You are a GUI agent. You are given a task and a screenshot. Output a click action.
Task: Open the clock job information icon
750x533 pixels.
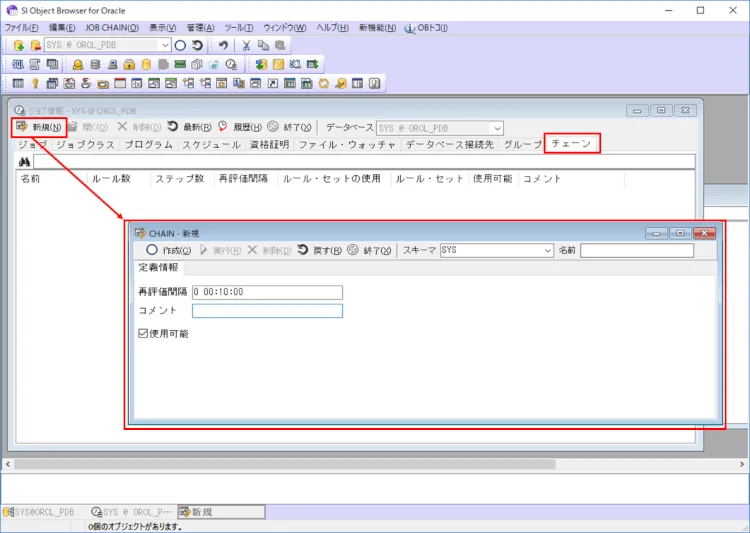231,64
